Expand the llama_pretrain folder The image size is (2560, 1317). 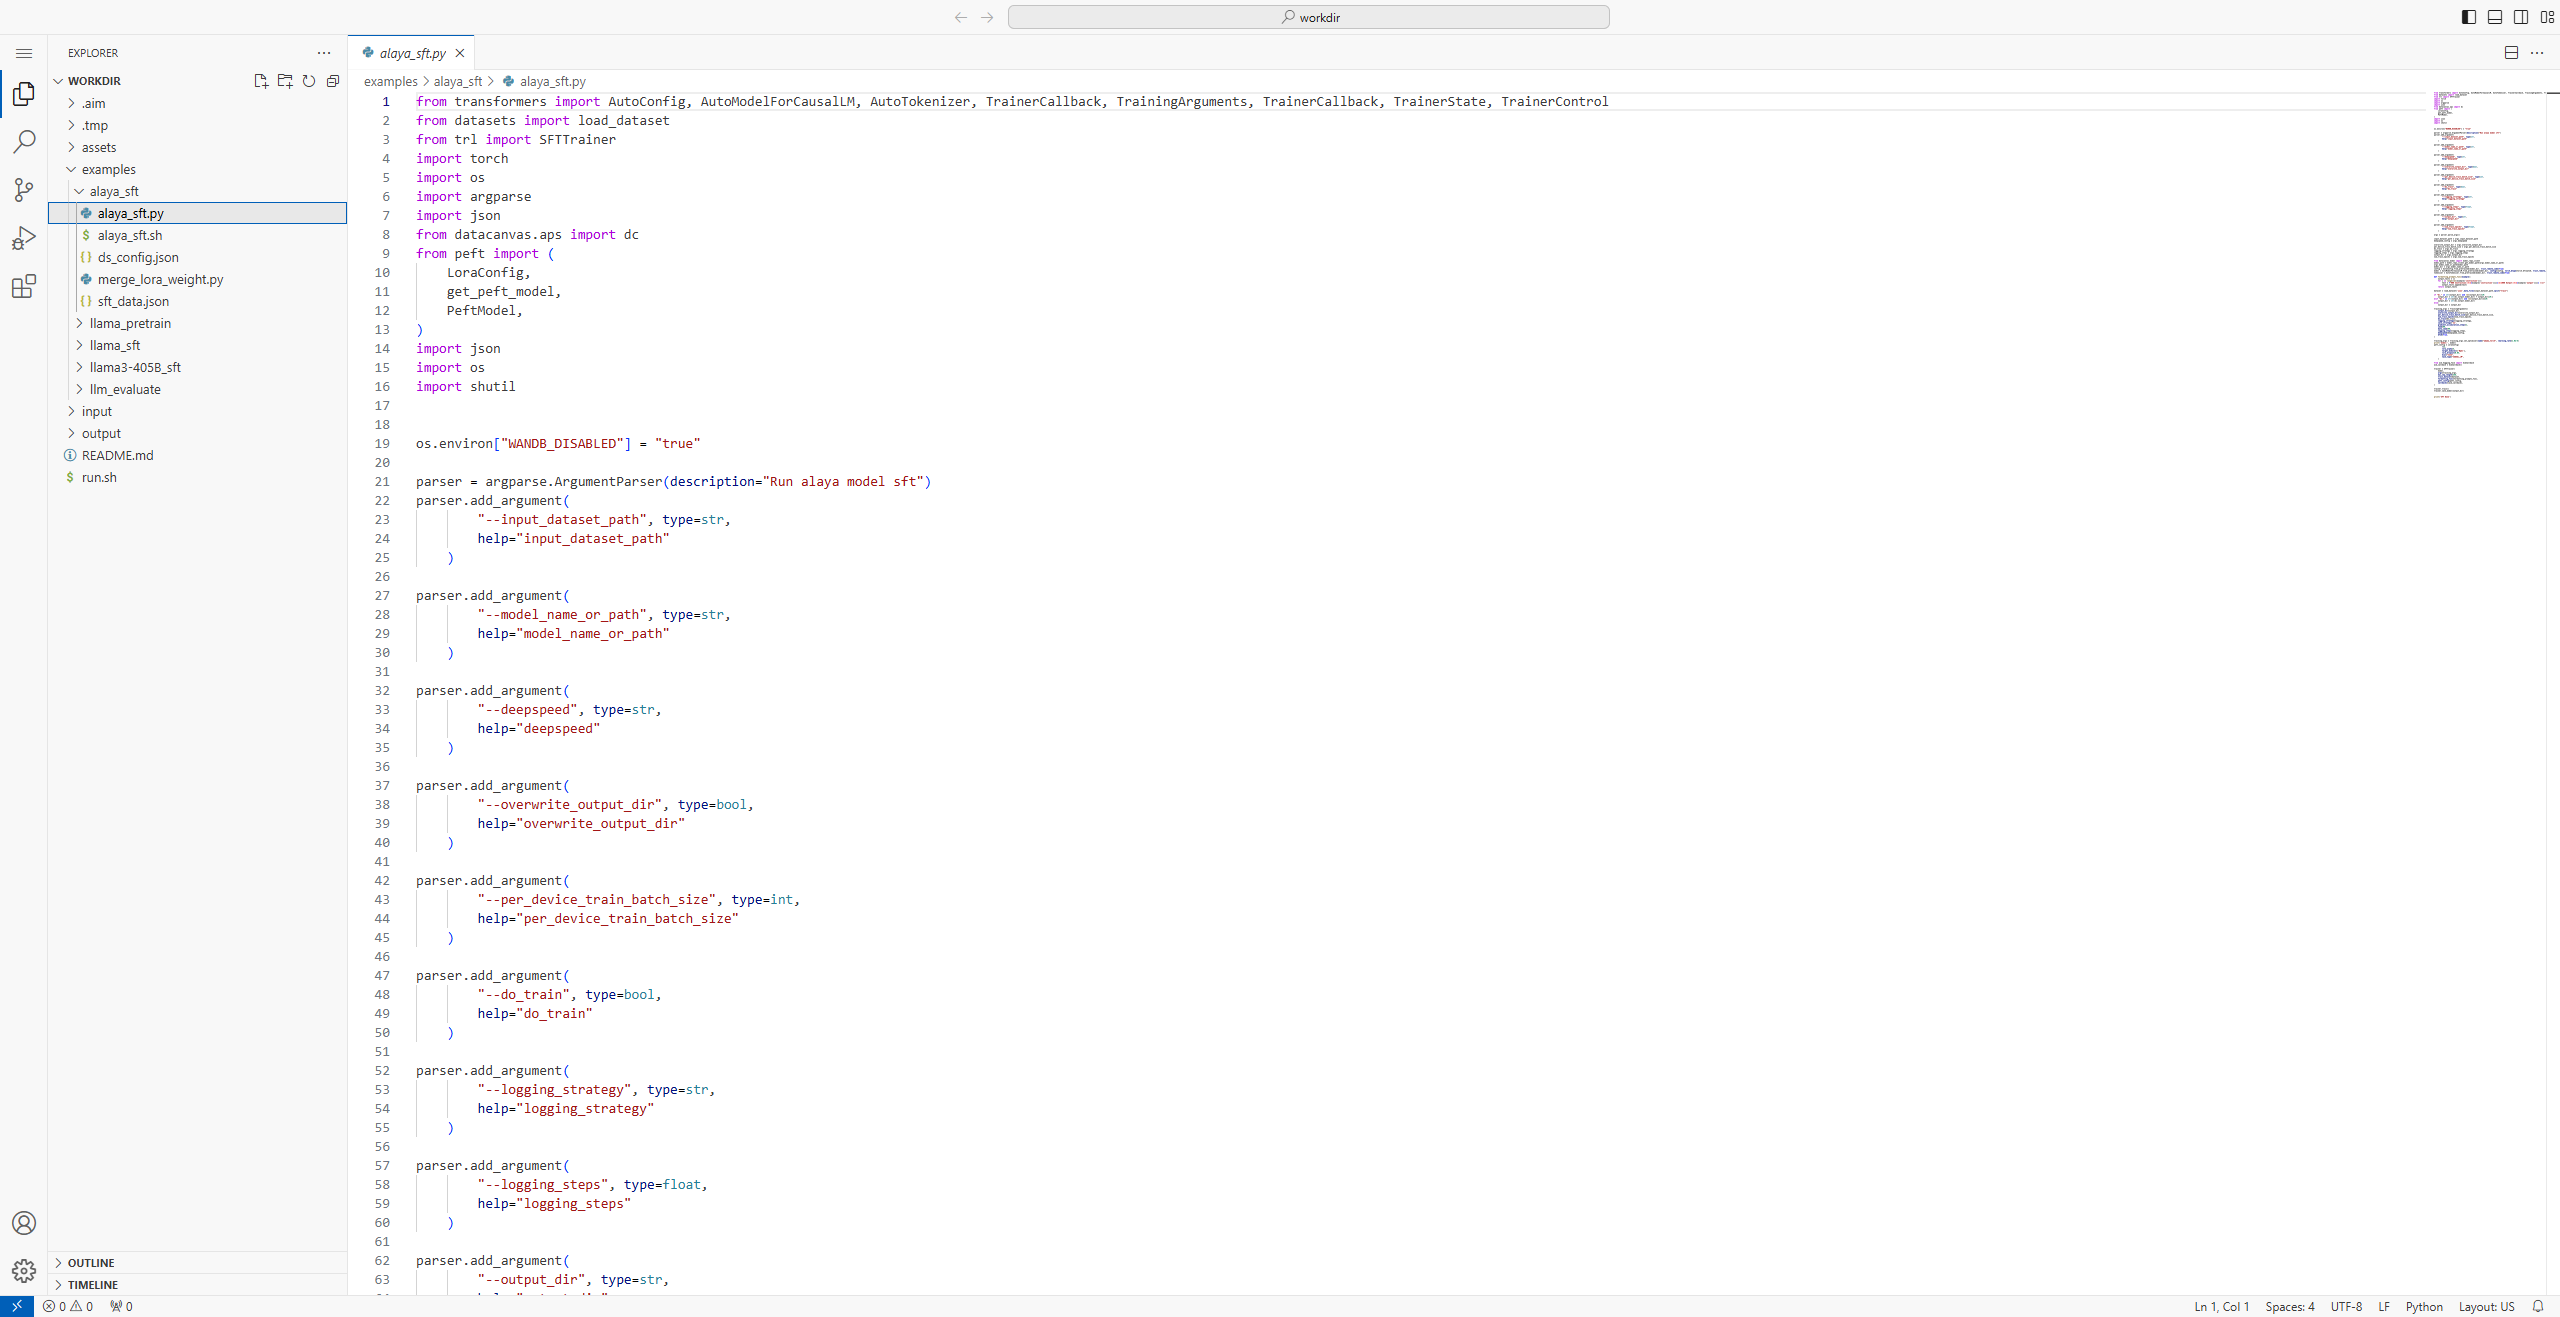(x=130, y=323)
